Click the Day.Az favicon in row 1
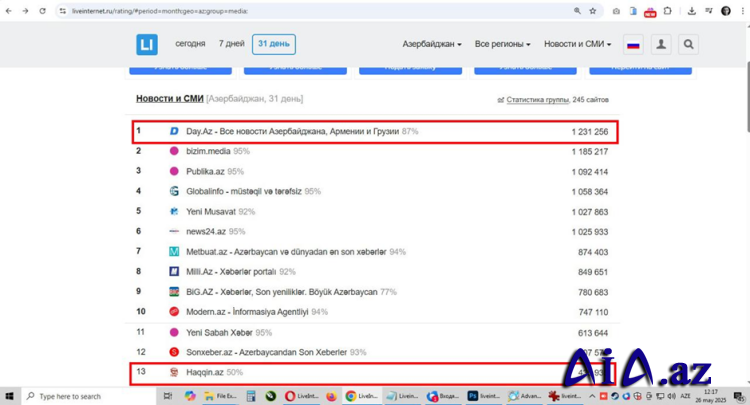750x405 pixels. tap(174, 131)
